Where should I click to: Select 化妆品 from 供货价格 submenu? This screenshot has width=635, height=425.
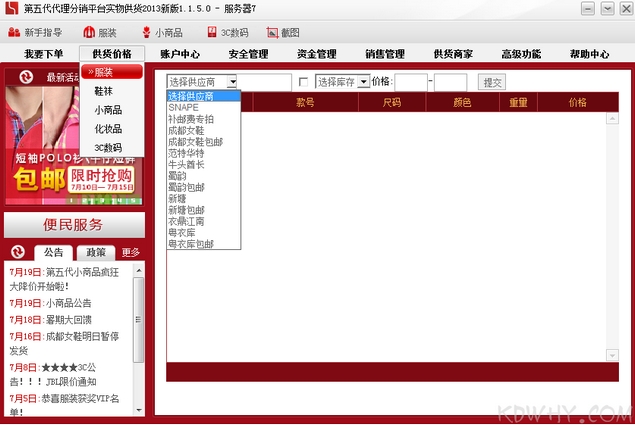pyautogui.click(x=108, y=129)
